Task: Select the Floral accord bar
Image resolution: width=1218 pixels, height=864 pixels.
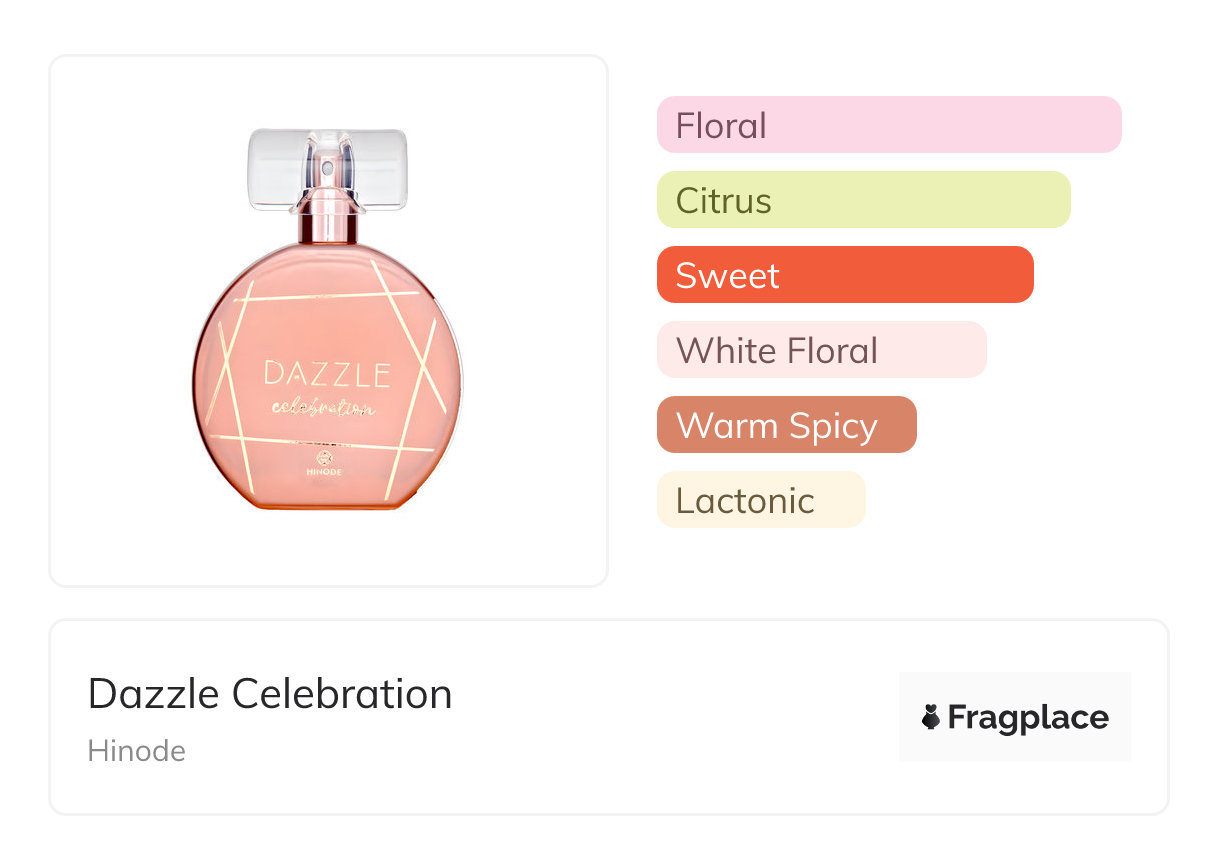Action: pos(888,125)
